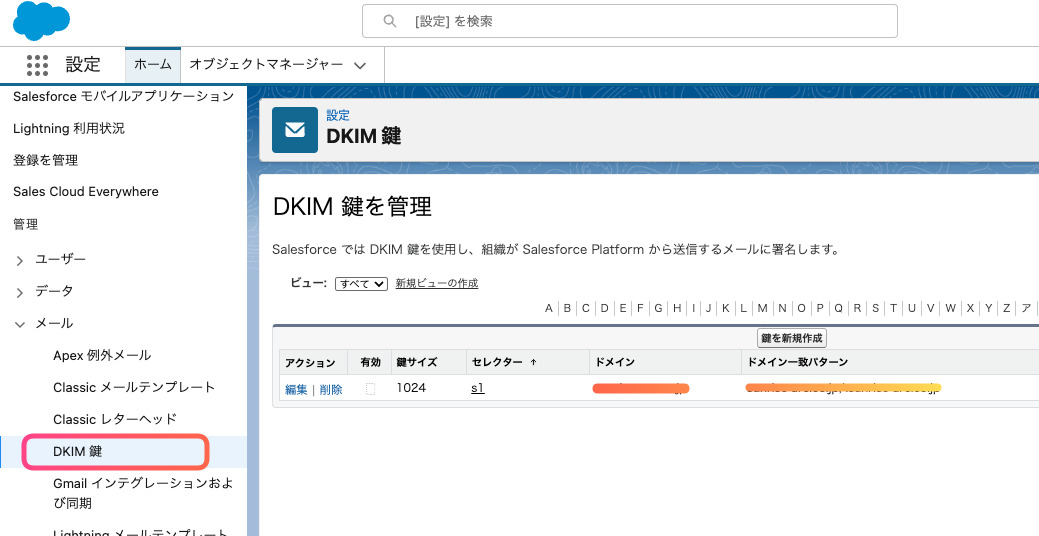Viewport: 1039px width, 536px height.
Task: Open Classic レターヘッド in sidebar
Action: [115, 419]
